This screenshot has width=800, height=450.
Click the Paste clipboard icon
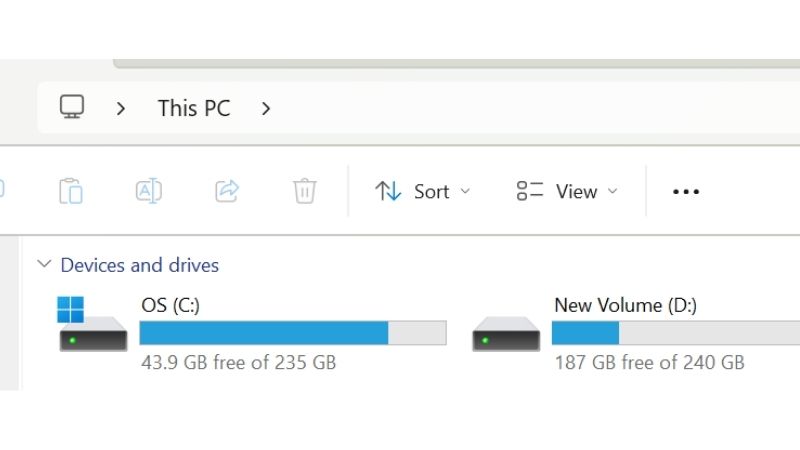70,191
